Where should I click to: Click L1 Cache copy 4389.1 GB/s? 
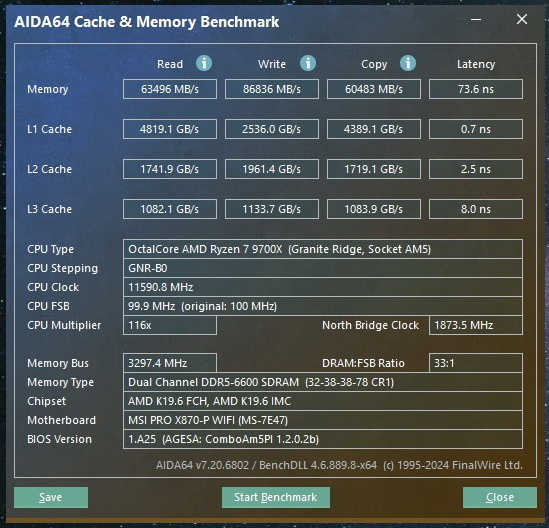tap(374, 129)
